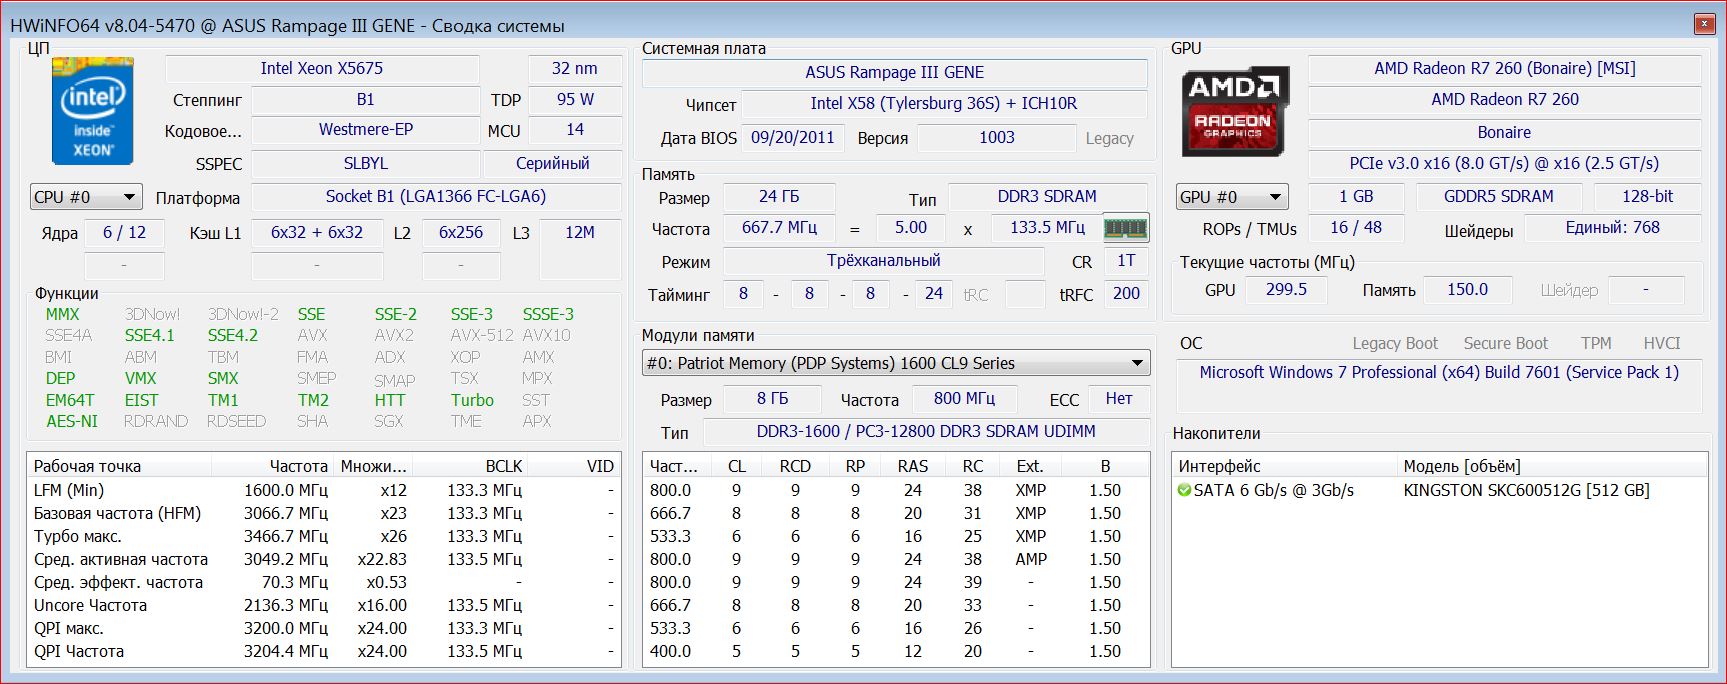Viewport: 1727px width, 684px height.
Task: Click the Трёхканальный mode field
Action: [x=884, y=260]
